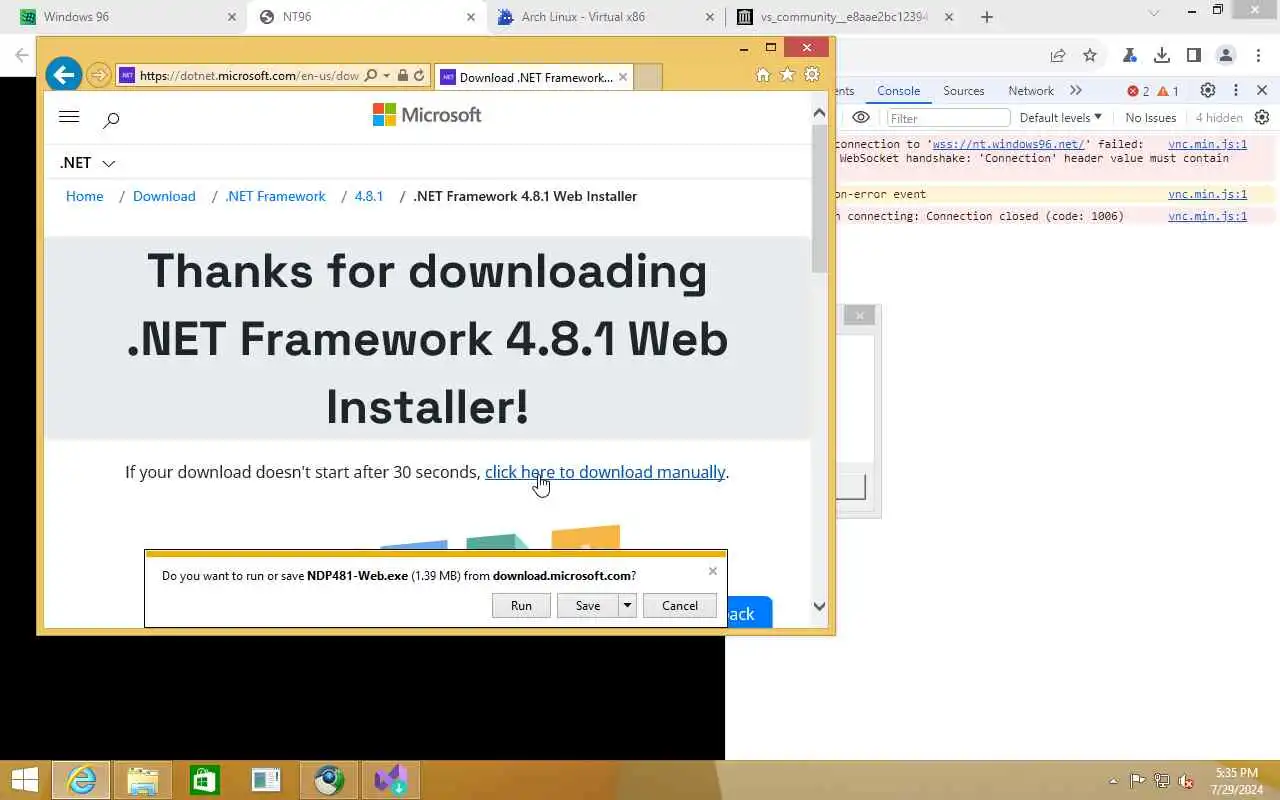Go to 4.8.1 breadcrumb link

[x=369, y=196]
